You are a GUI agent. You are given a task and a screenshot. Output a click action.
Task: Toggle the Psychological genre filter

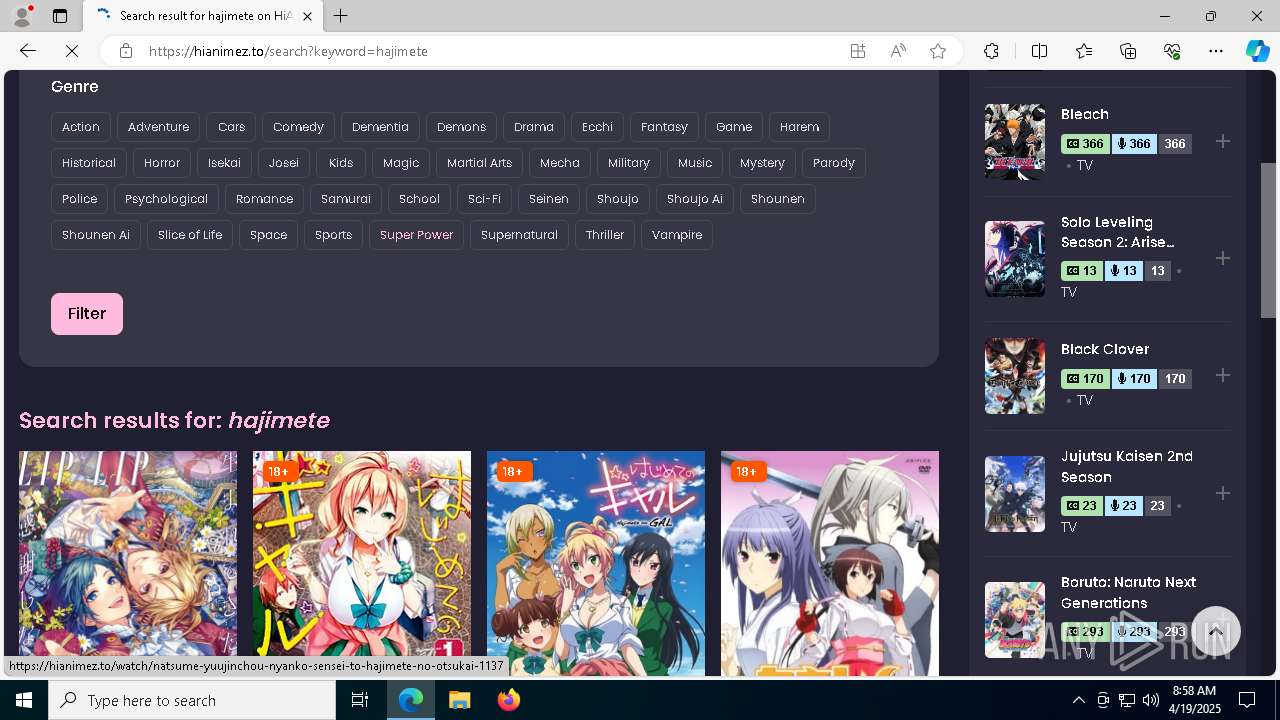[166, 199]
